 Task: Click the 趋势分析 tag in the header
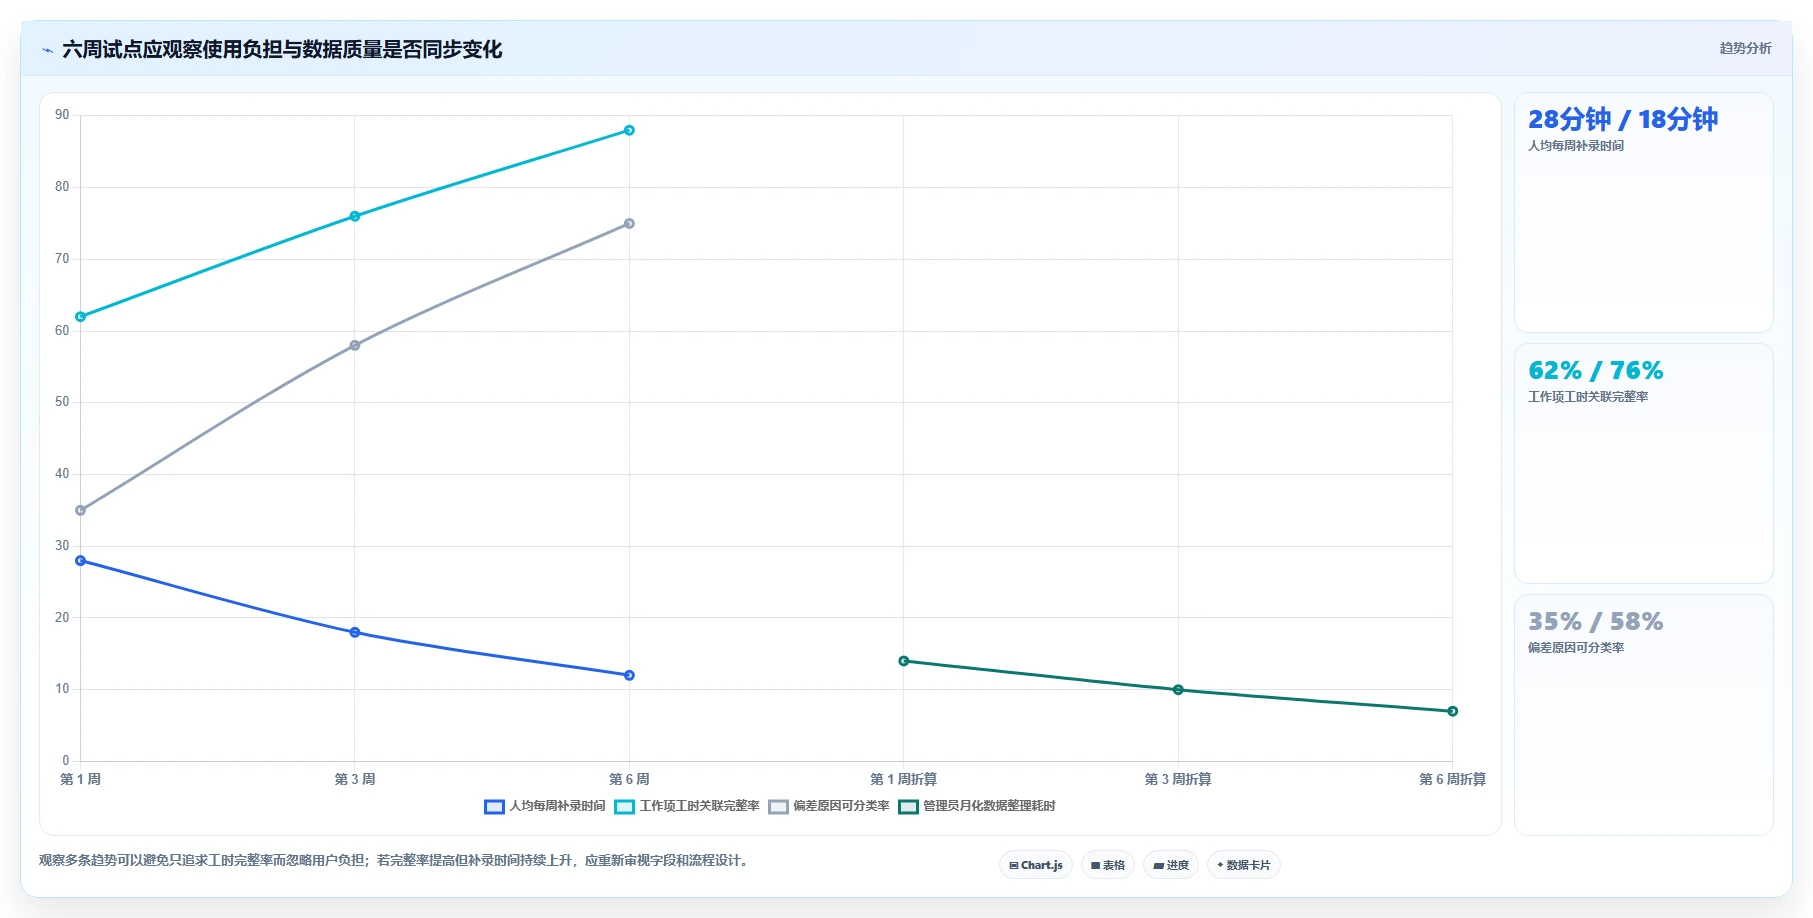tap(1745, 48)
